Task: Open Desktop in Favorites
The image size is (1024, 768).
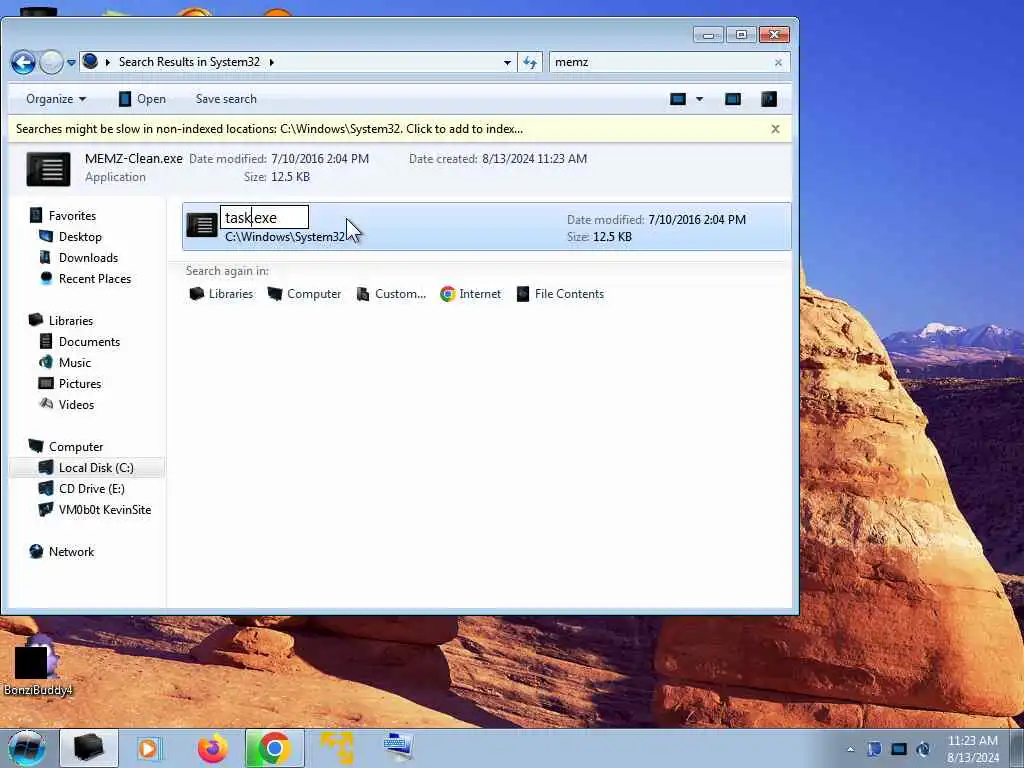Action: coord(71,236)
